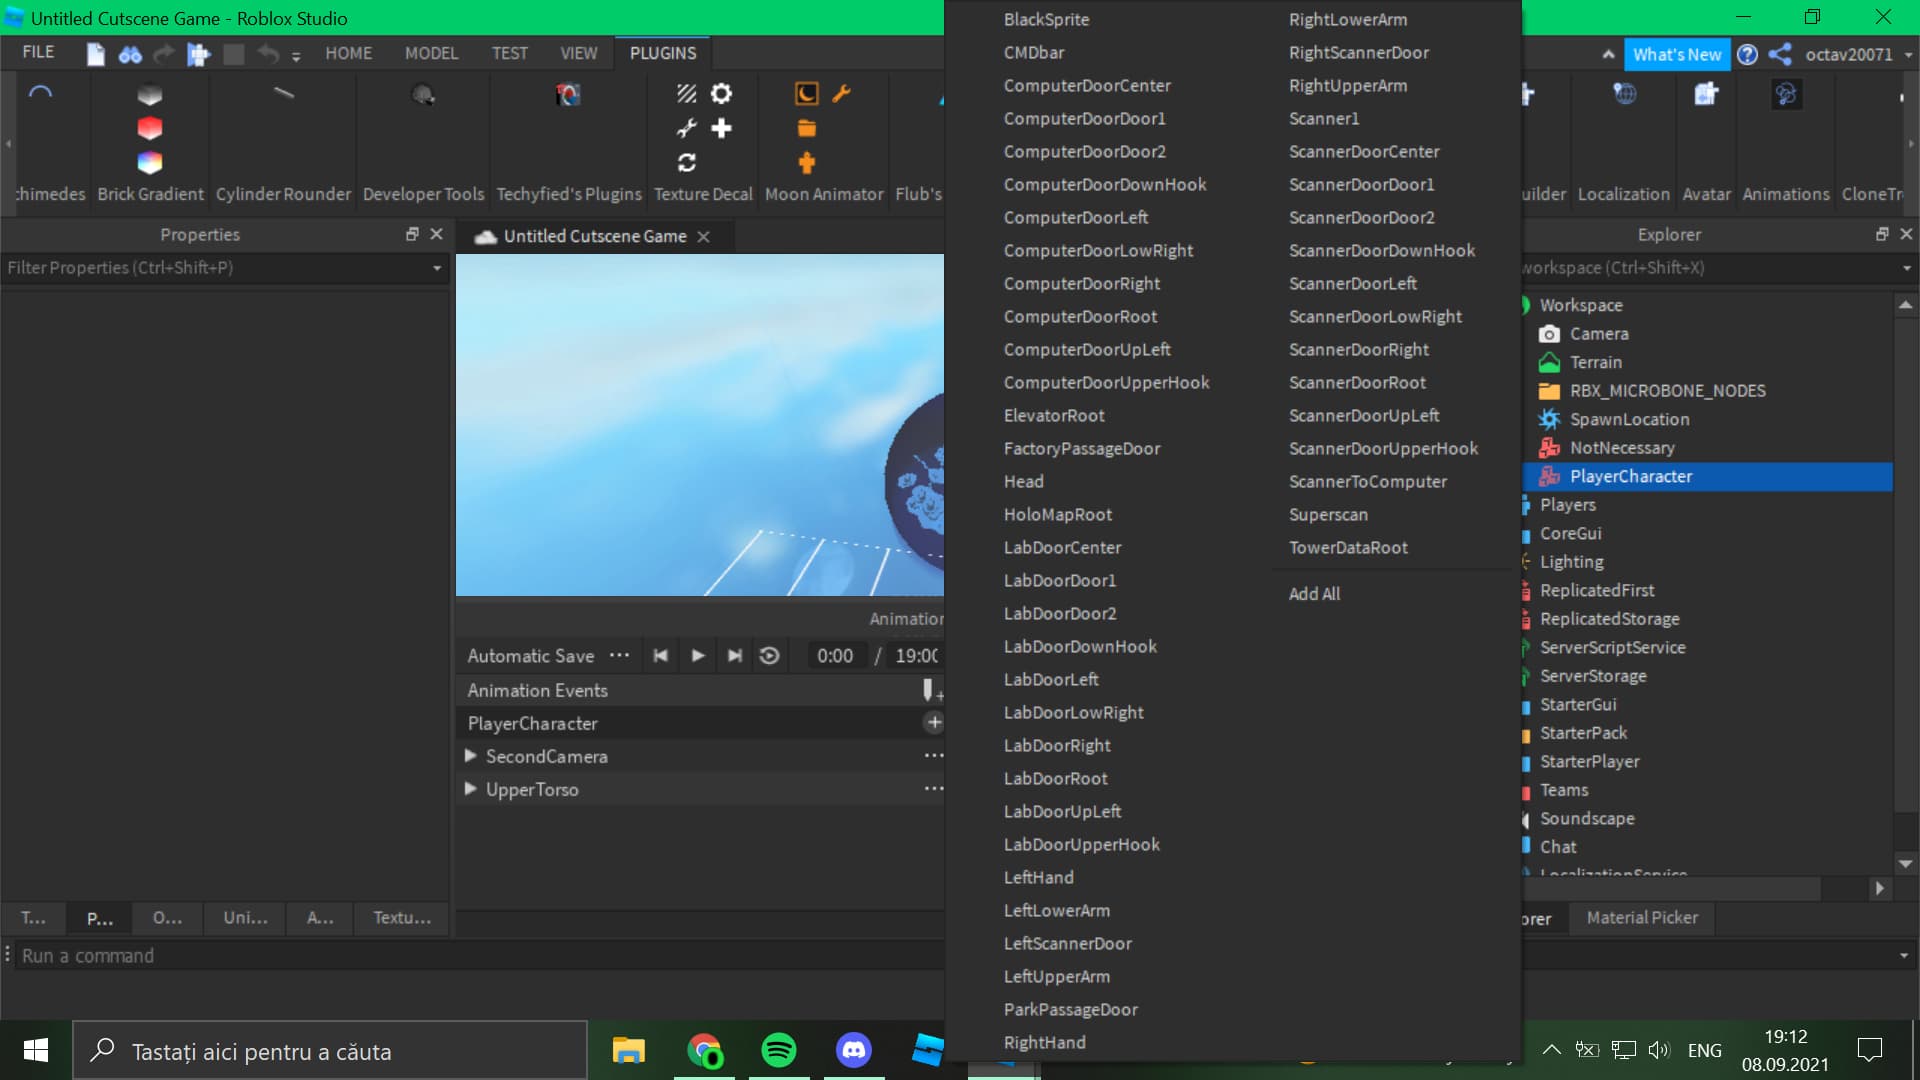Open Moon Animator with the moon icon
The image size is (1920, 1080).
point(806,94)
